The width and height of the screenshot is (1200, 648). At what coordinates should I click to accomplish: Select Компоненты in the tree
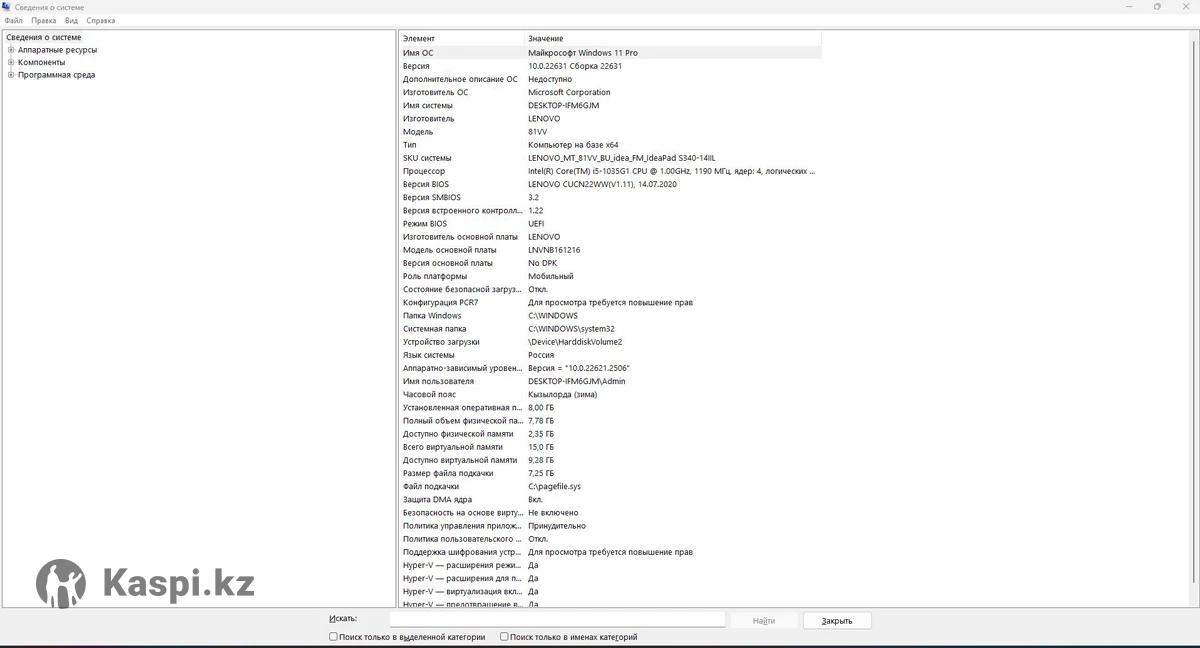pos(41,62)
